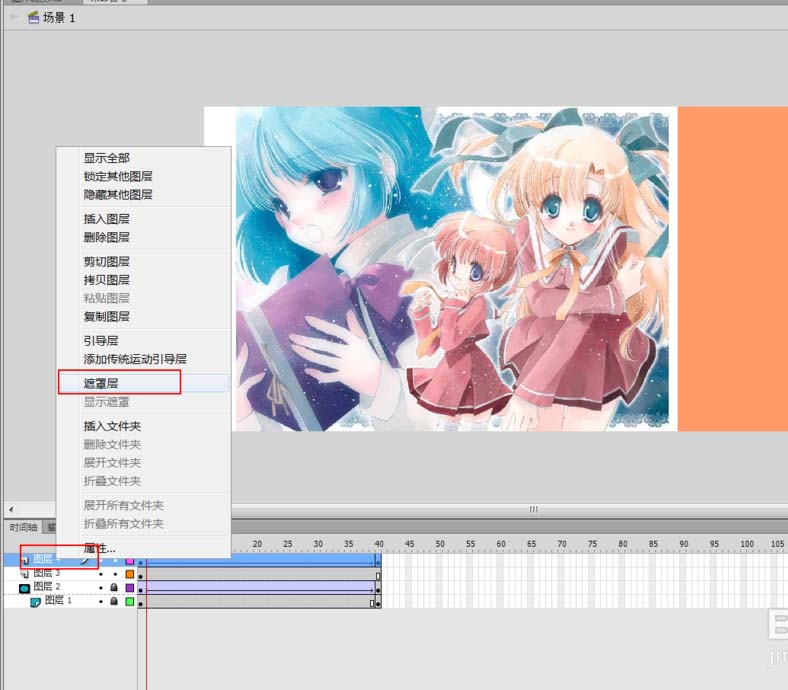Click the first keyframe of 图层 3

coord(141,576)
